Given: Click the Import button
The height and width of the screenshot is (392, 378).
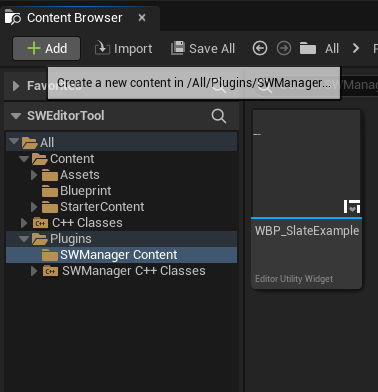Looking at the screenshot, I should (123, 49).
